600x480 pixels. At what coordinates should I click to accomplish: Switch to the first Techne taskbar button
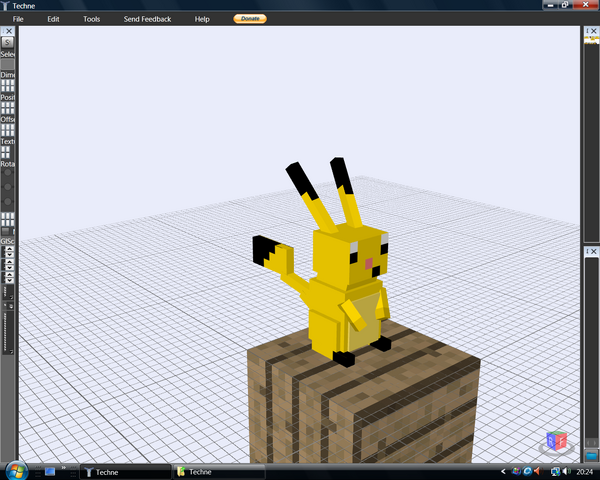point(126,472)
